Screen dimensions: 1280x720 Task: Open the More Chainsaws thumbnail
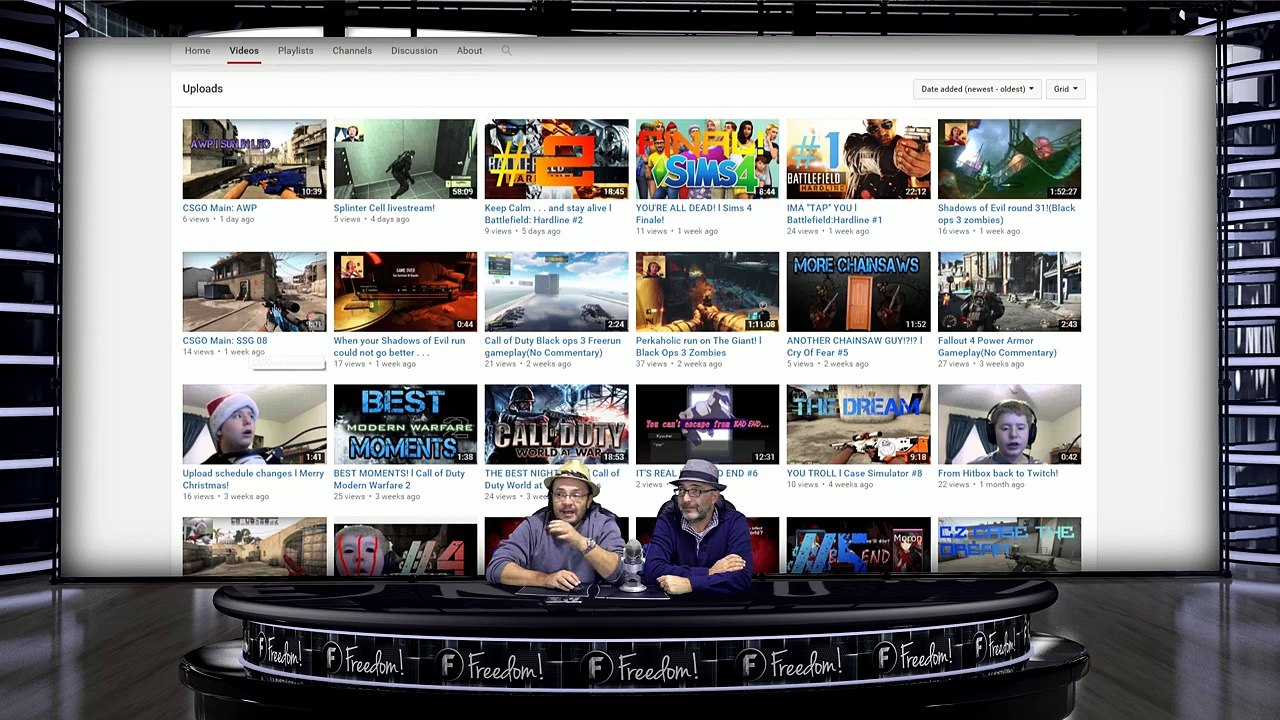858,292
